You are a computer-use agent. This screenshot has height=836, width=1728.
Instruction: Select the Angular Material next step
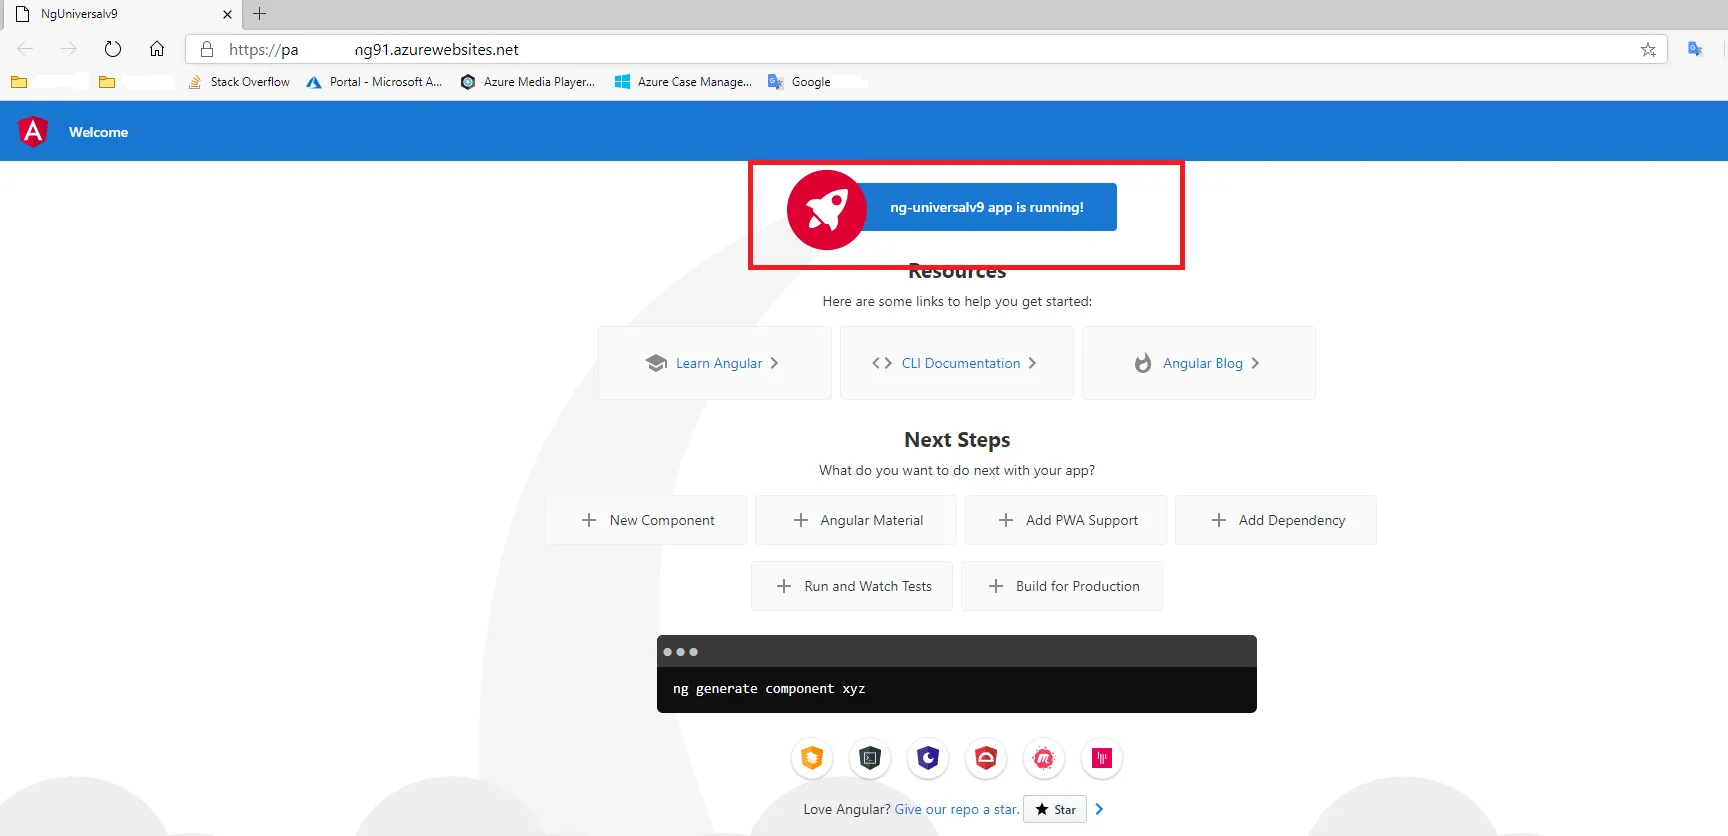856,520
